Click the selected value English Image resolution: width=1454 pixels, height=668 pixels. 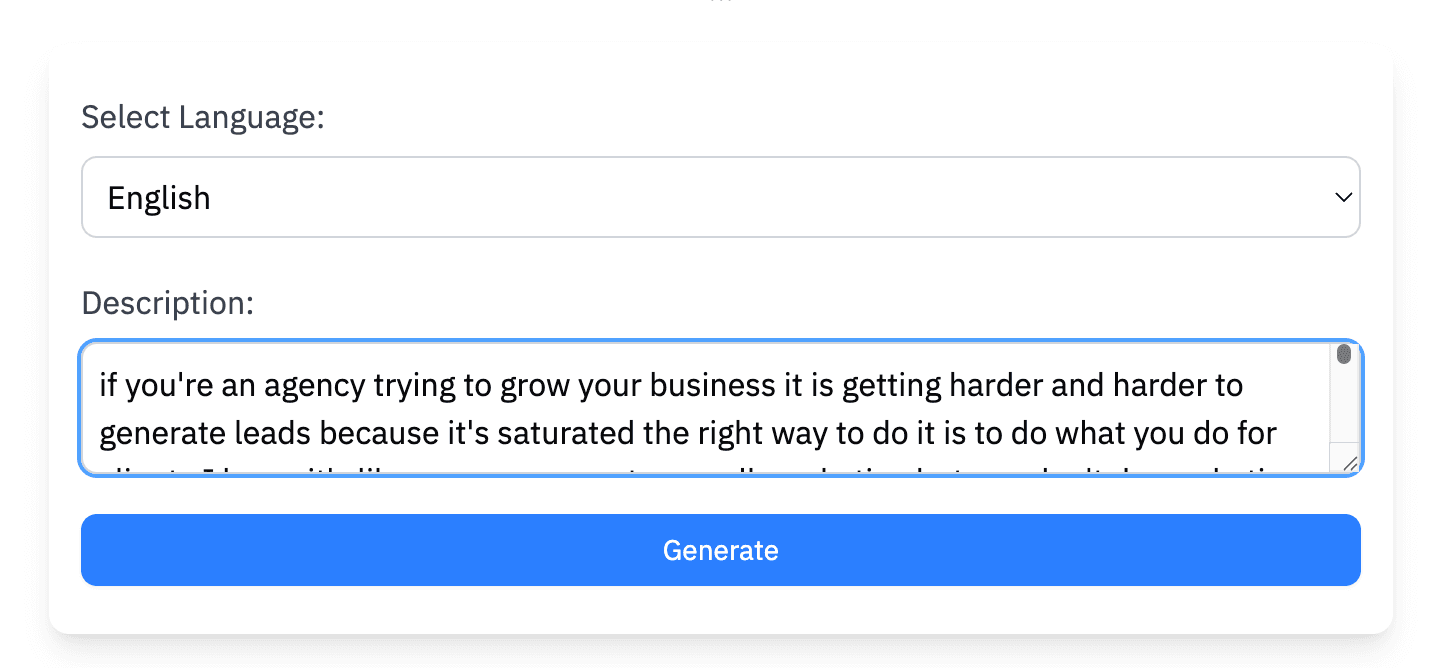(159, 198)
